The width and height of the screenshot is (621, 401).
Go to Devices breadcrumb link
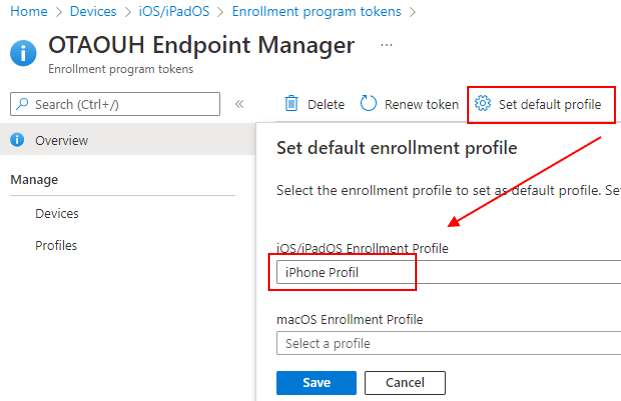pos(93,11)
